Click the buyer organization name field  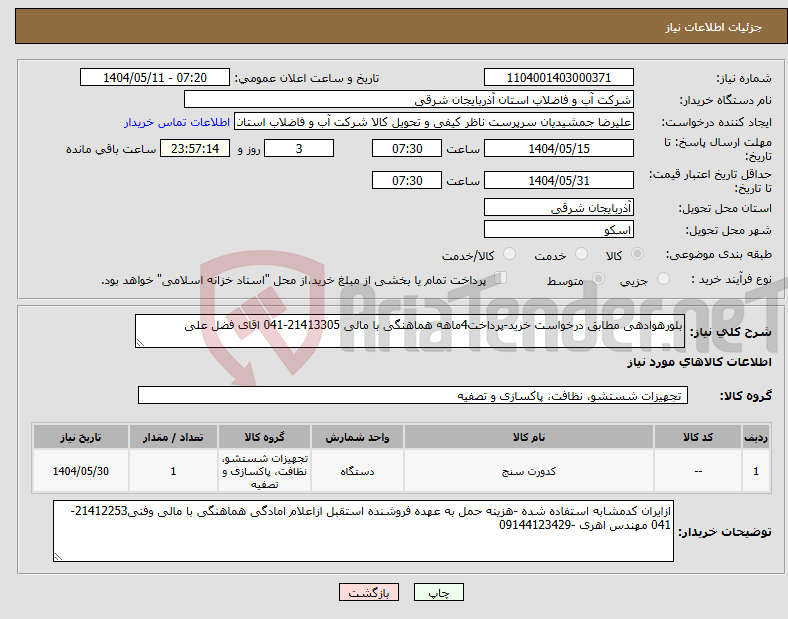[x=409, y=99]
